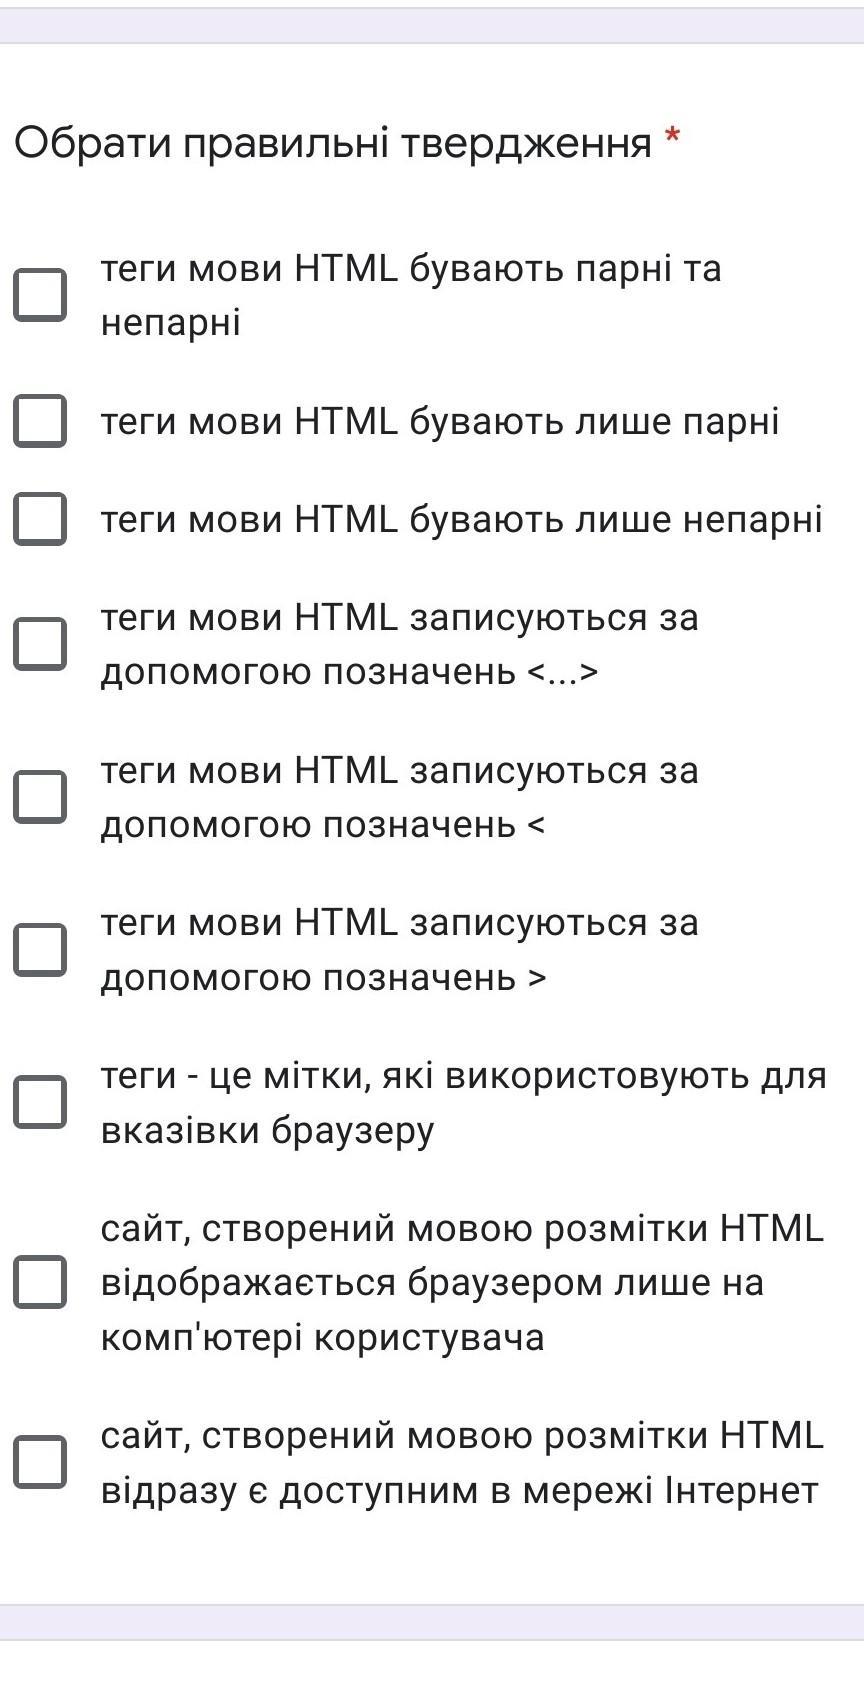Click the text "теги мови HTML бувають лише парні"
Viewport: 864px width, 1688px height.
(x=439, y=421)
